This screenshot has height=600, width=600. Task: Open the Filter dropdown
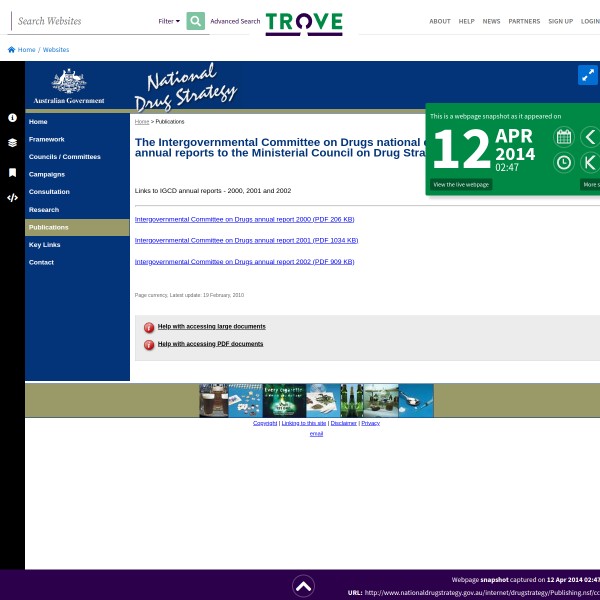pos(169,21)
